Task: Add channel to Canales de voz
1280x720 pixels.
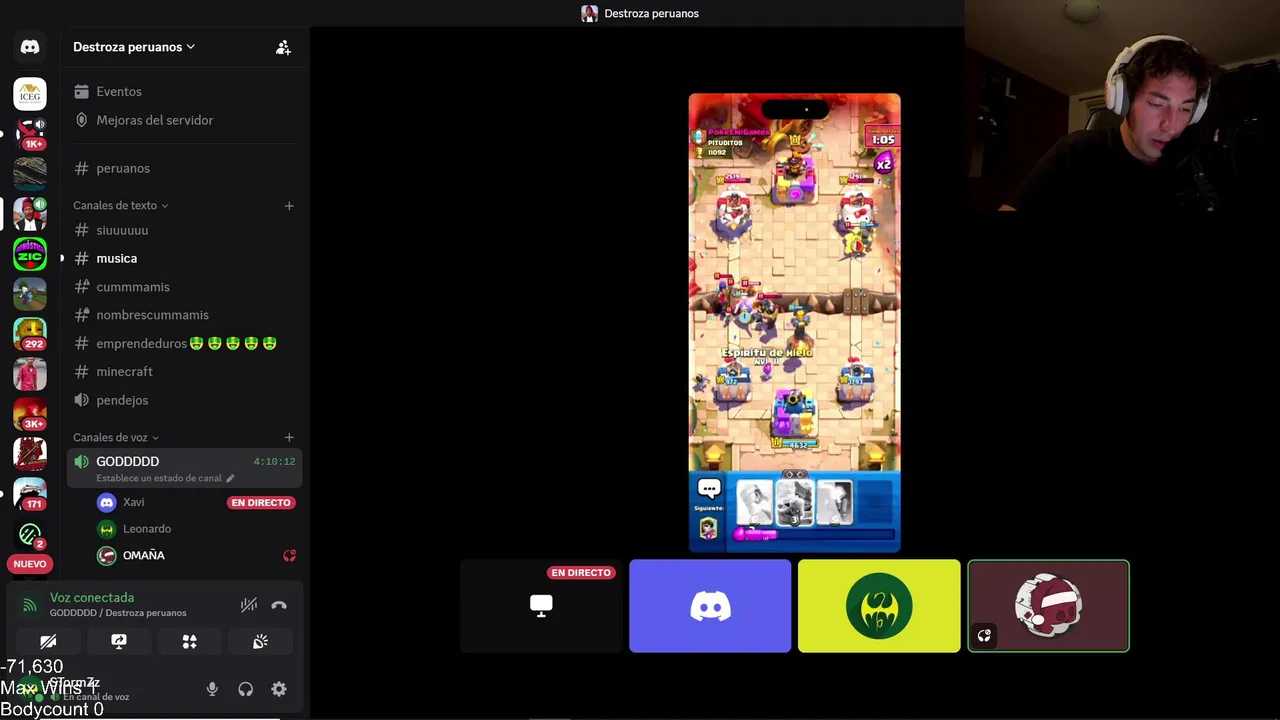Action: (x=289, y=437)
